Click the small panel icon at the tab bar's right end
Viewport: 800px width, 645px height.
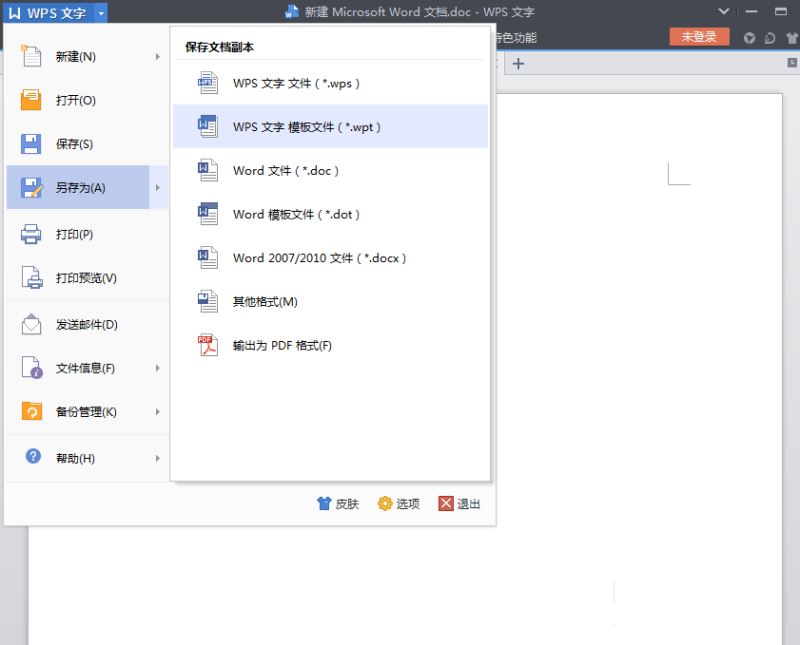click(x=792, y=62)
